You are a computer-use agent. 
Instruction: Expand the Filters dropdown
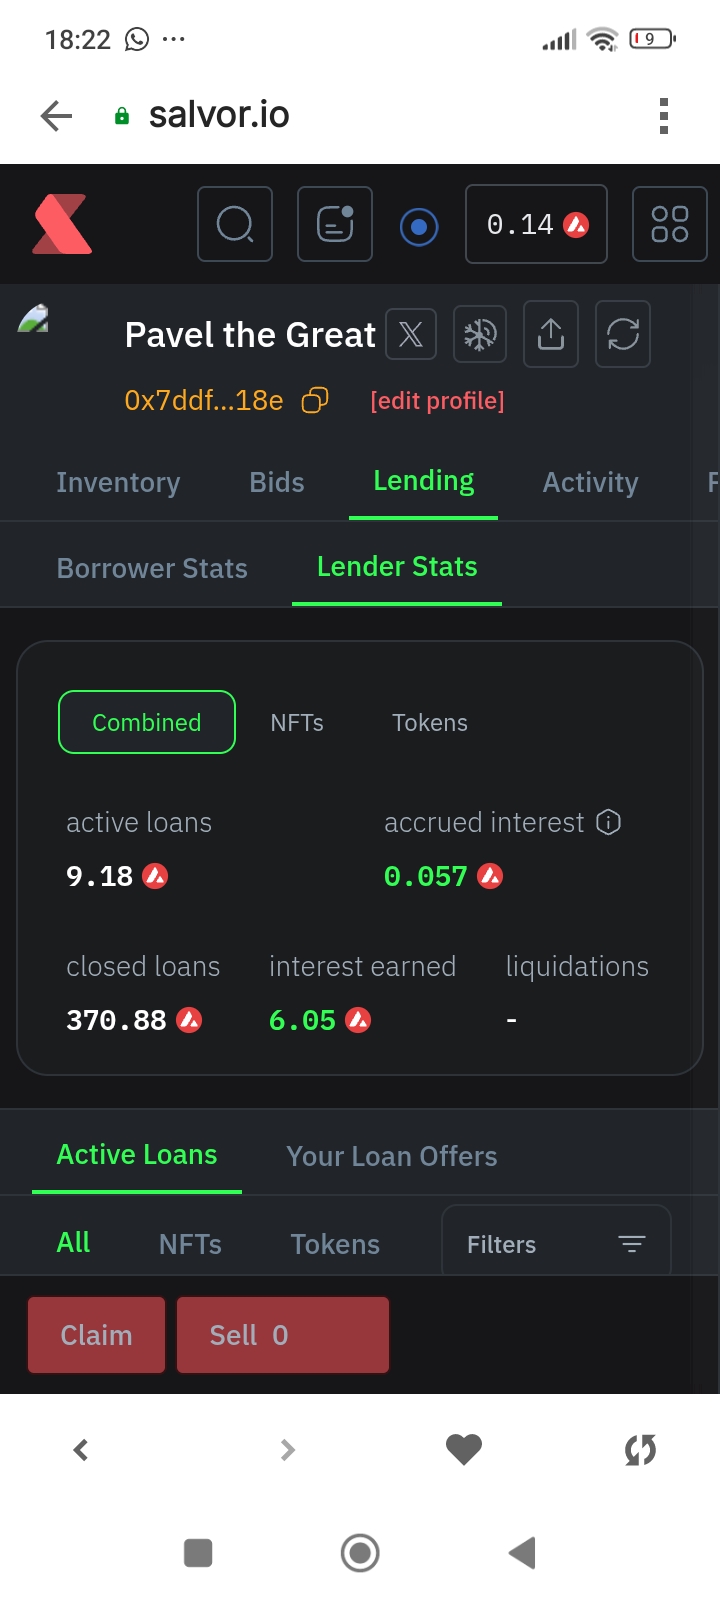pyautogui.click(x=556, y=1244)
